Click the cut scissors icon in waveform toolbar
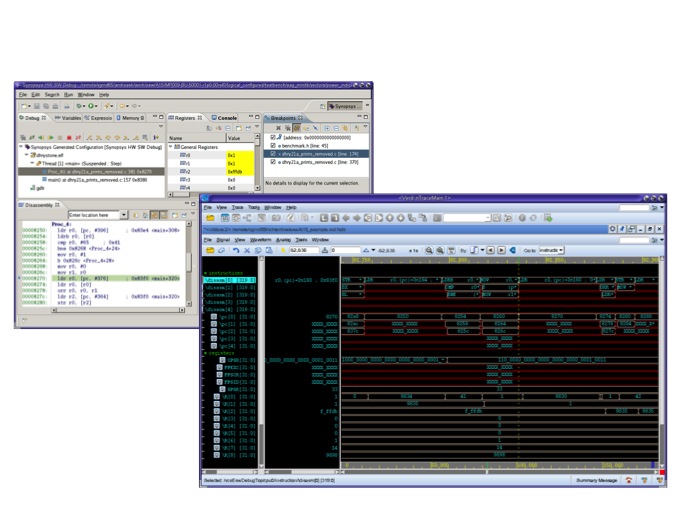The width and height of the screenshot is (680, 510). [x=247, y=250]
